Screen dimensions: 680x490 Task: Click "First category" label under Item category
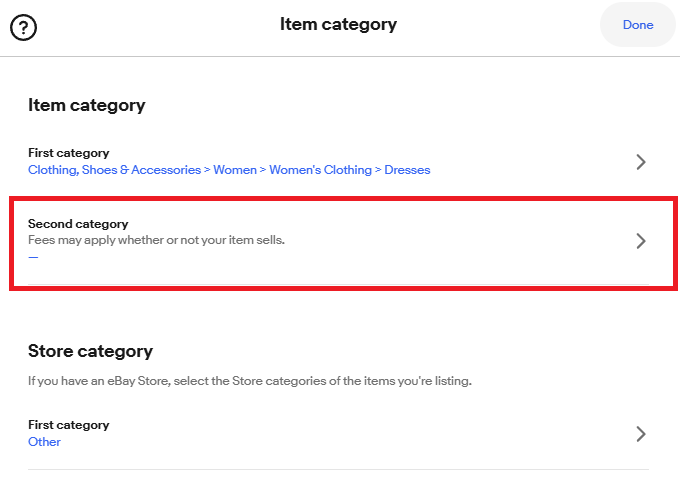(68, 153)
